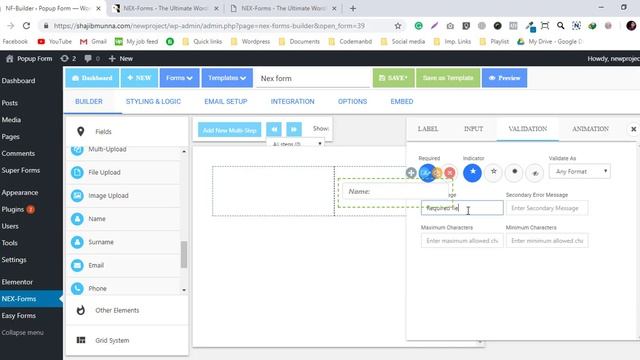Choose the outlined star indicator

click(493, 173)
